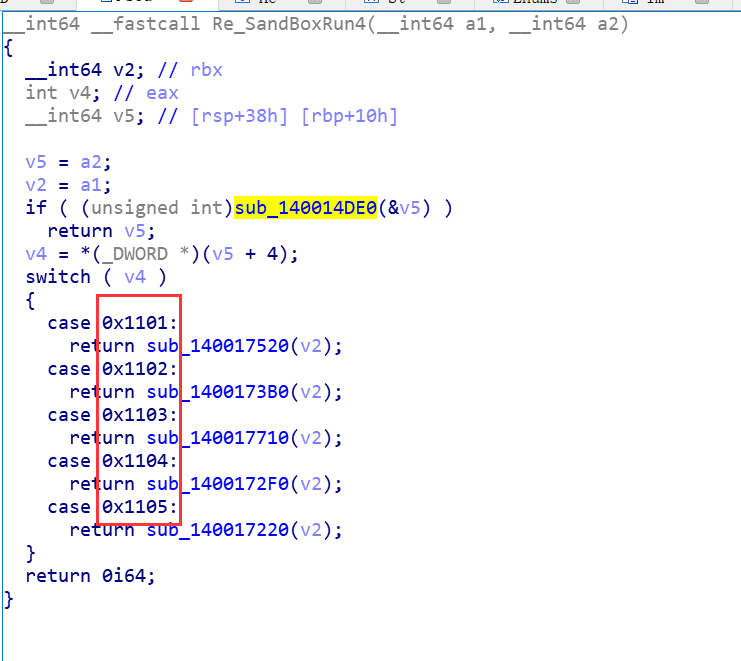The height and width of the screenshot is (661, 741).
Task: Click v4 in its int declaration
Action: 80,93
